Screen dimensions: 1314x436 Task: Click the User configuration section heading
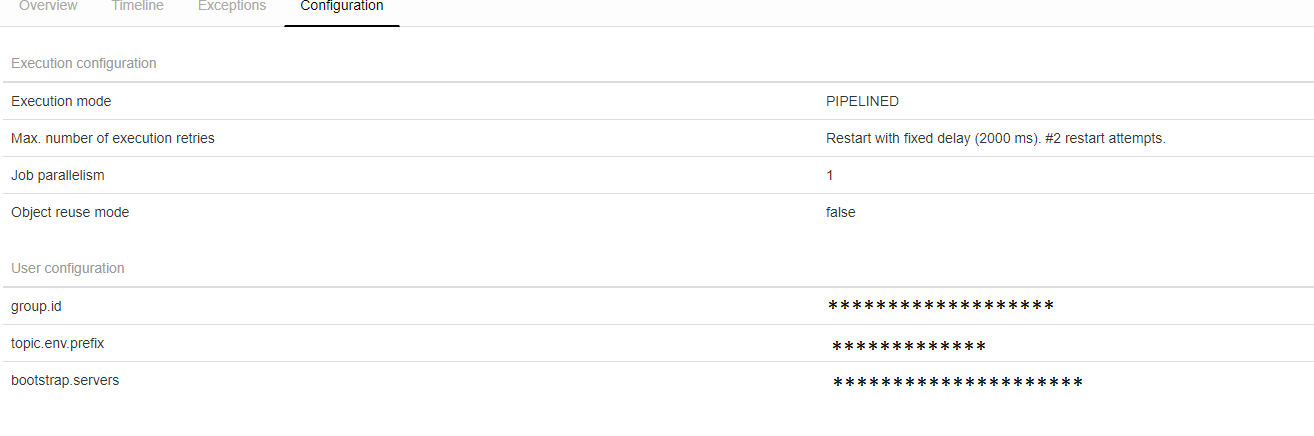click(x=68, y=268)
